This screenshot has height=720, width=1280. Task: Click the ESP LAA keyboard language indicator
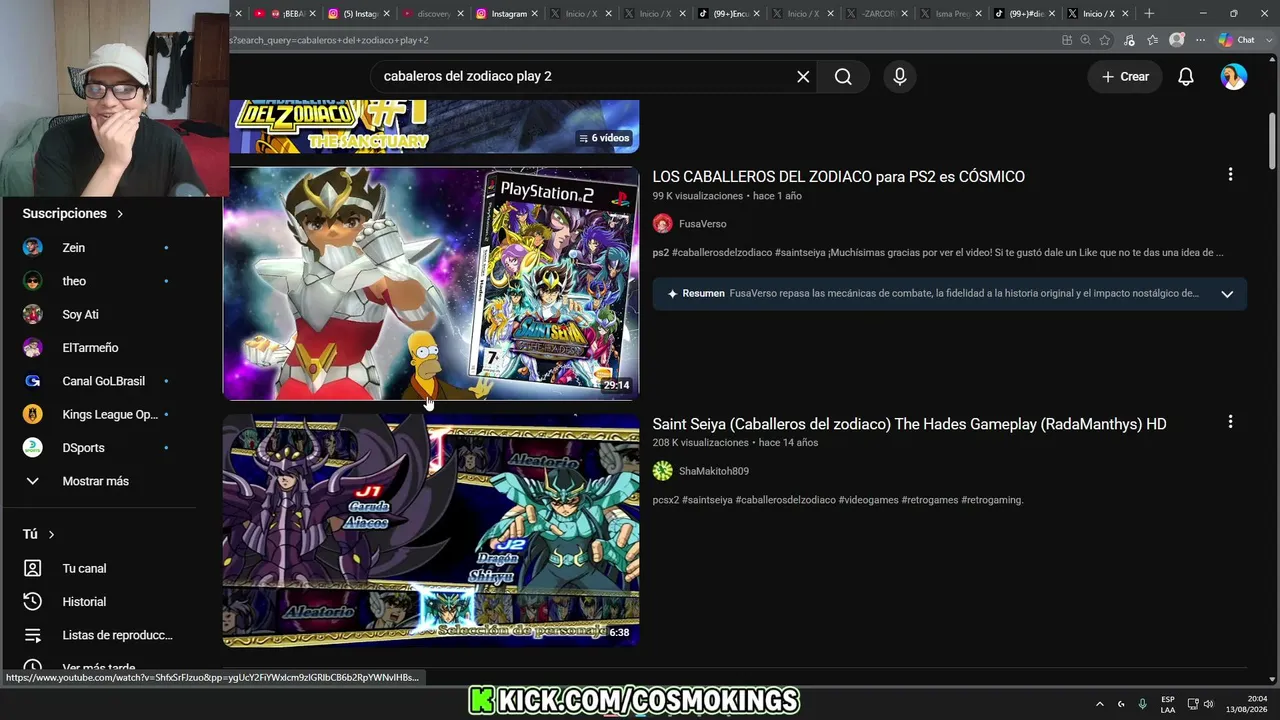1168,704
